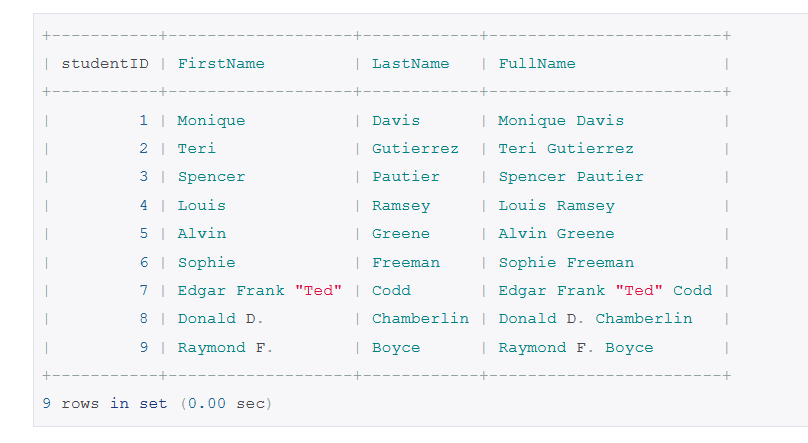This screenshot has height=443, width=808.
Task: Select student ID 4
Action: (x=144, y=206)
